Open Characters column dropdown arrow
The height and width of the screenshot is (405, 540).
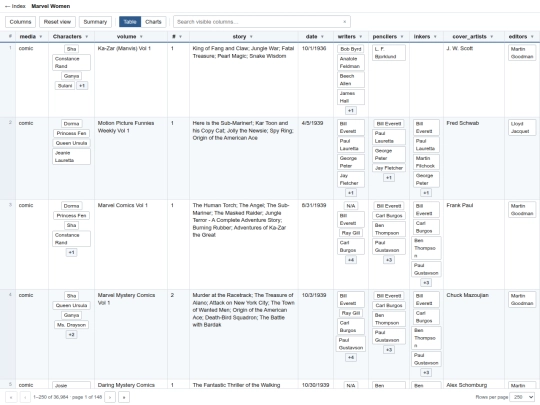click(87, 37)
